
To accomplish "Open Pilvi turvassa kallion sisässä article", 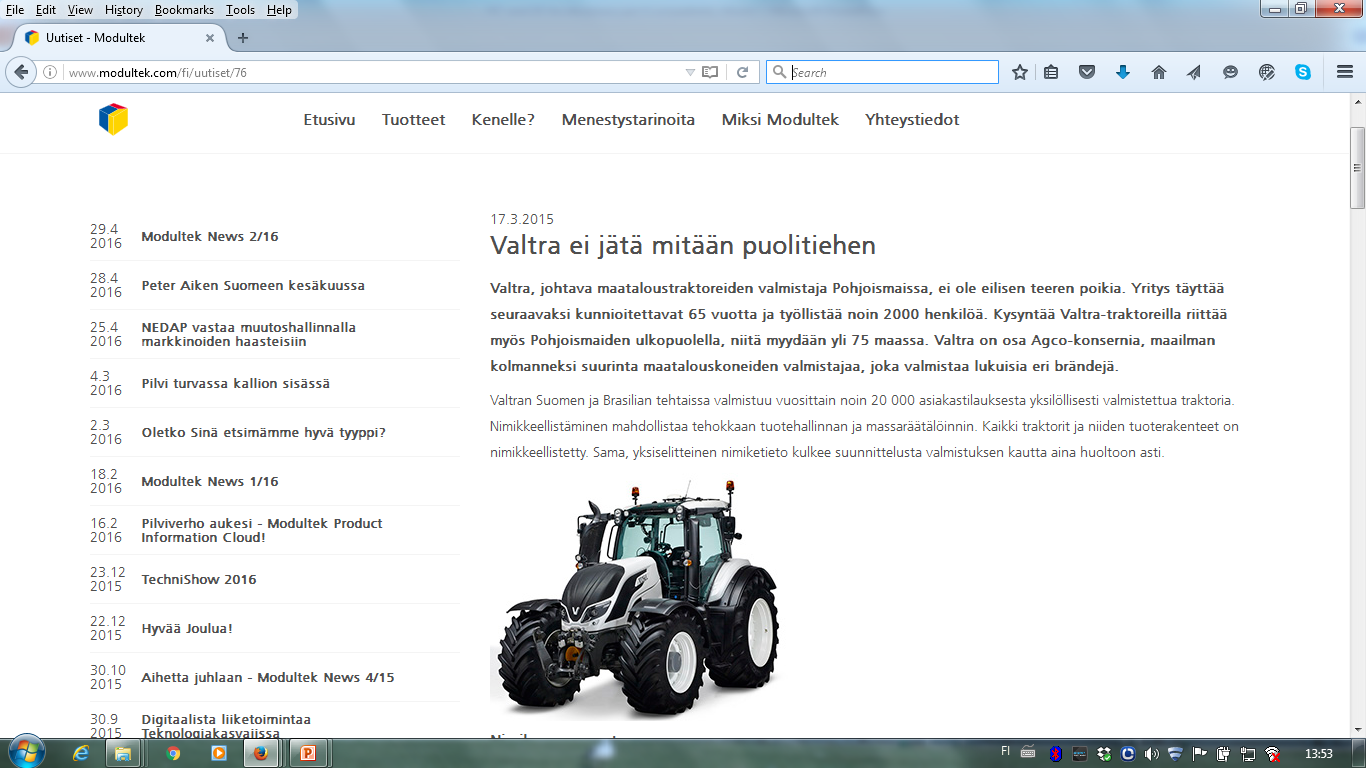I will (235, 384).
